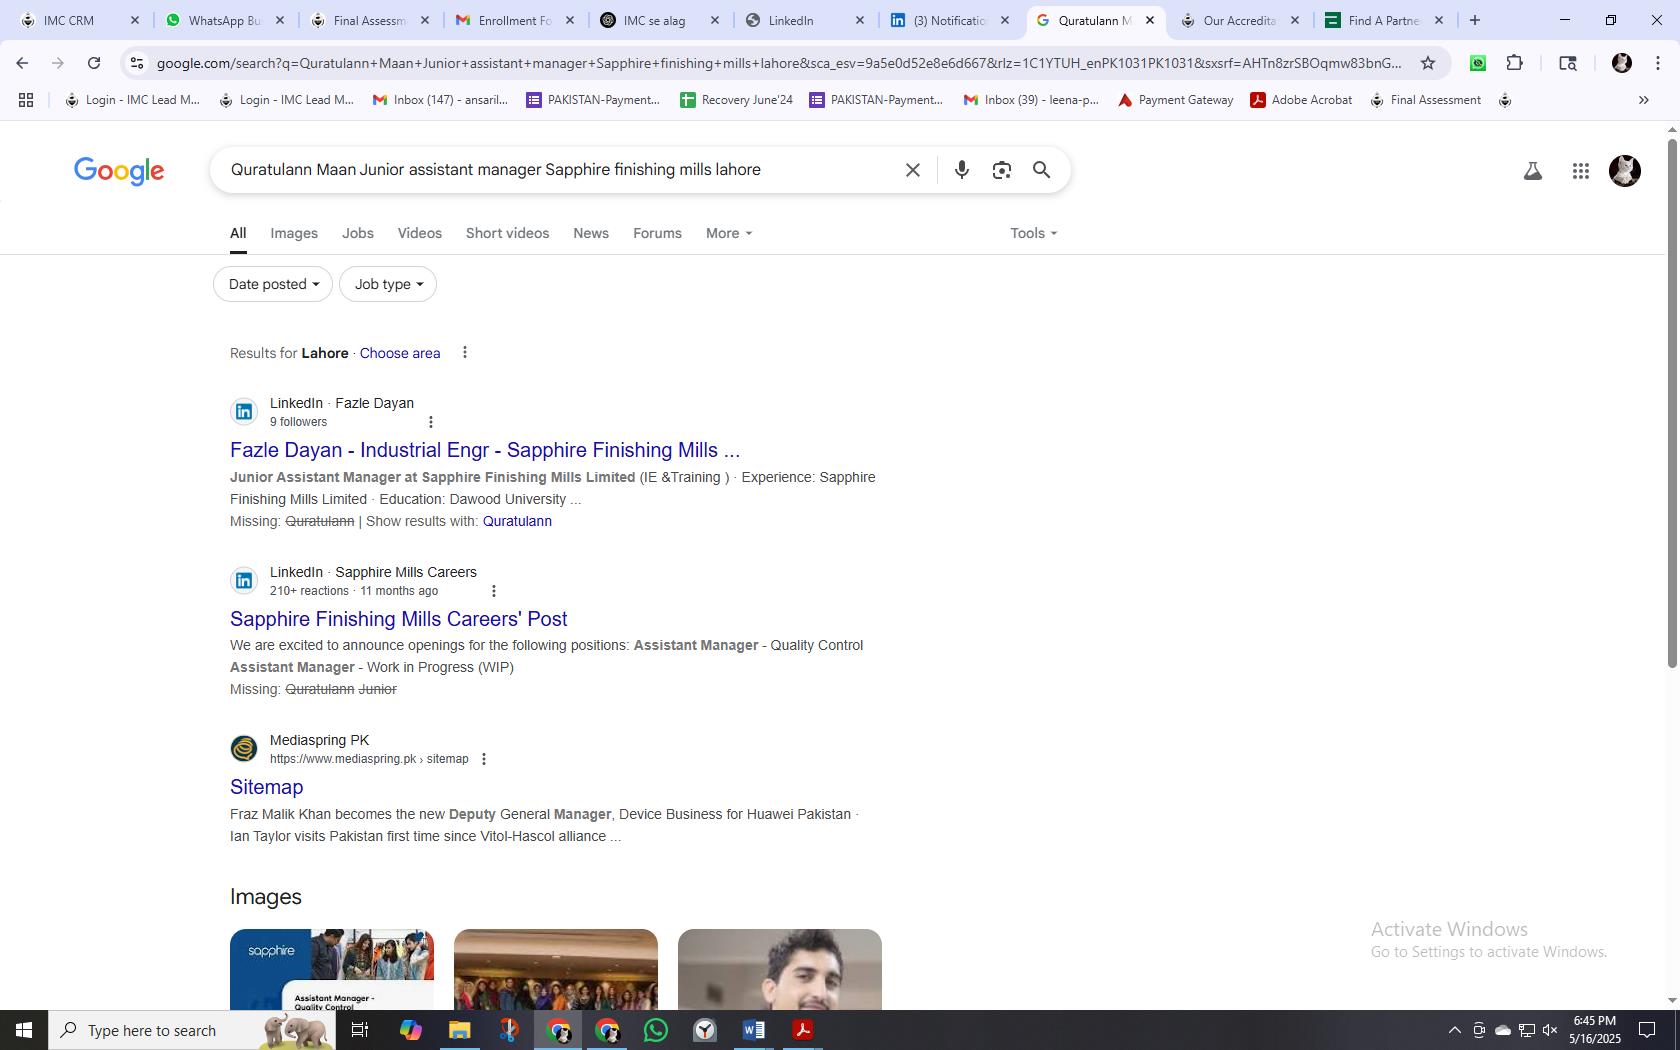Expand the Tools dropdown

tap(1033, 233)
